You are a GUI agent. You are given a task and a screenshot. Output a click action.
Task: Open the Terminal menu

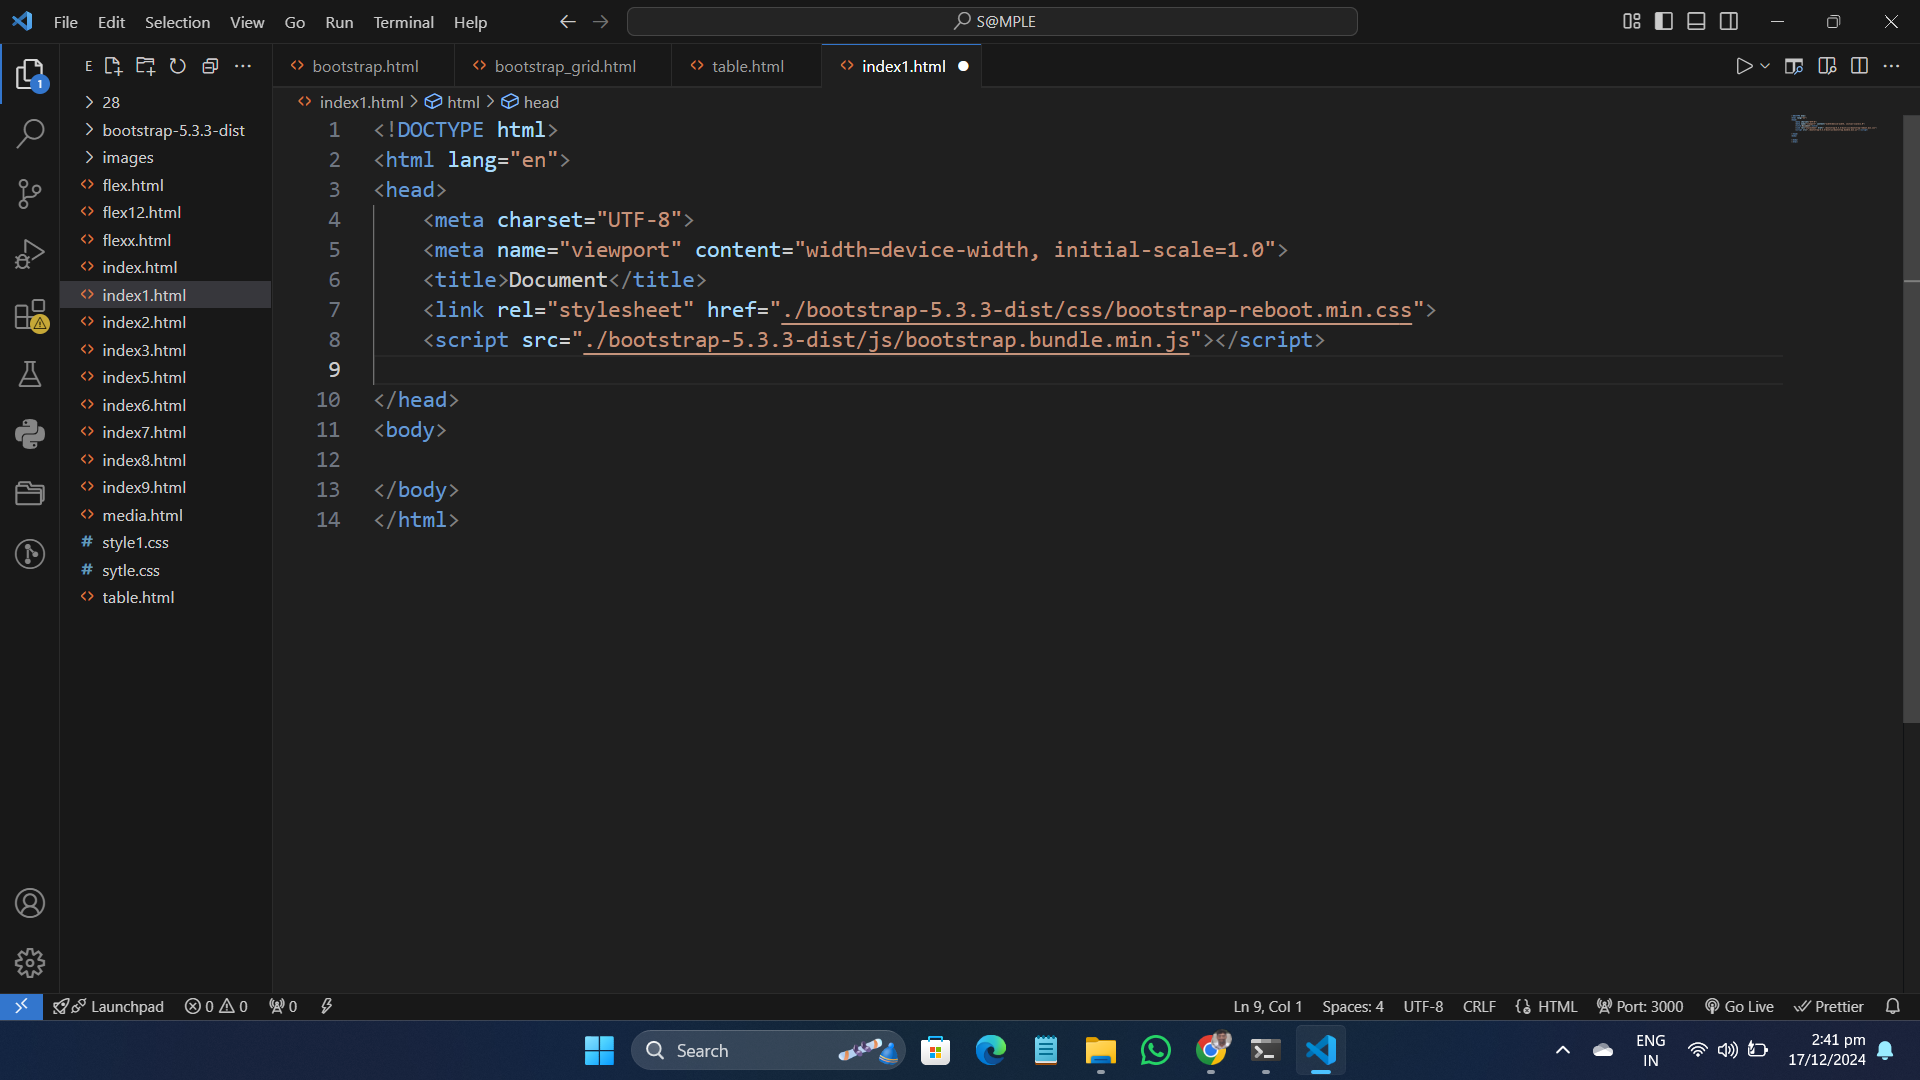[x=403, y=22]
